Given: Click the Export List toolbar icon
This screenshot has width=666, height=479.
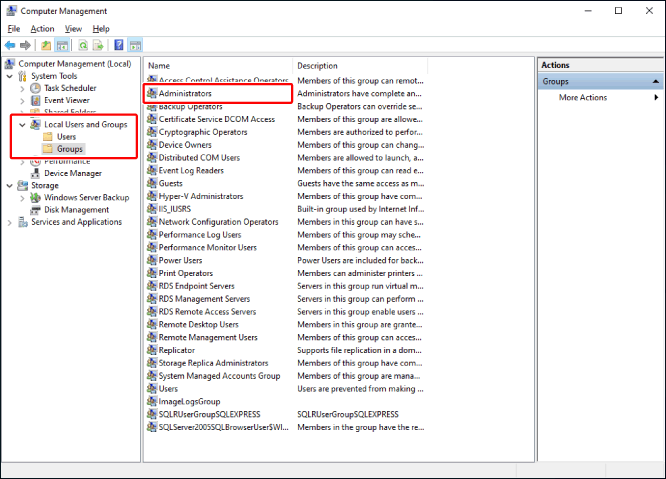Looking at the screenshot, I should [99, 45].
